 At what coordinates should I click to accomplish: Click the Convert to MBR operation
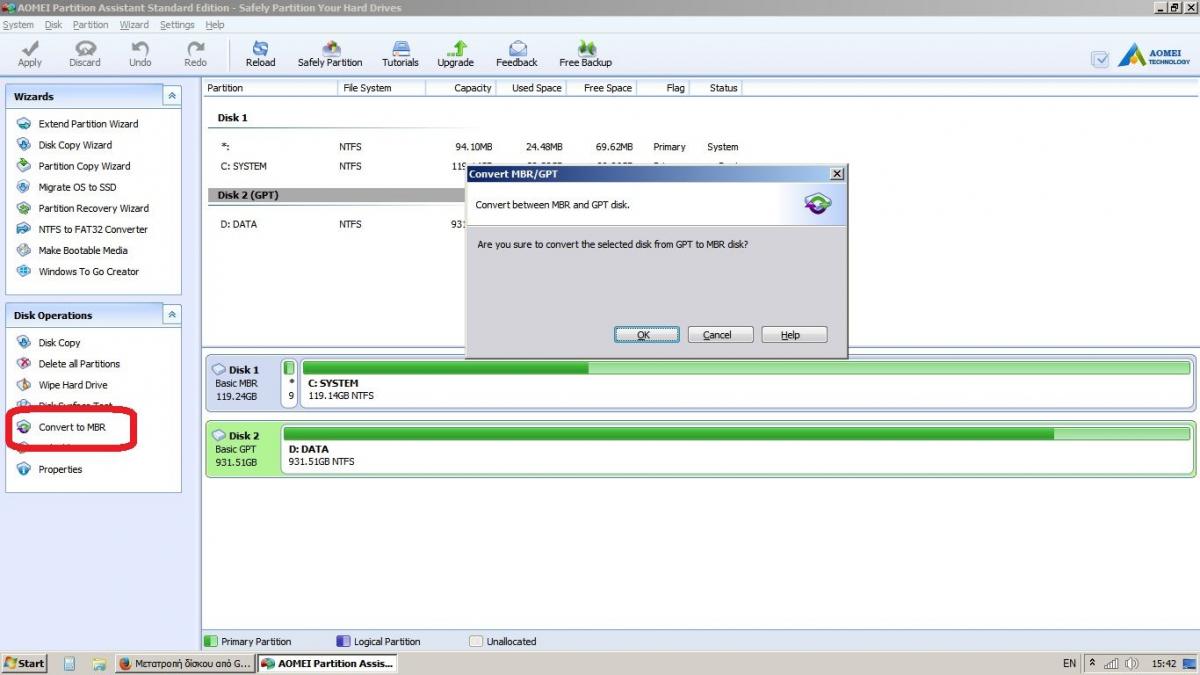[x=61, y=427]
